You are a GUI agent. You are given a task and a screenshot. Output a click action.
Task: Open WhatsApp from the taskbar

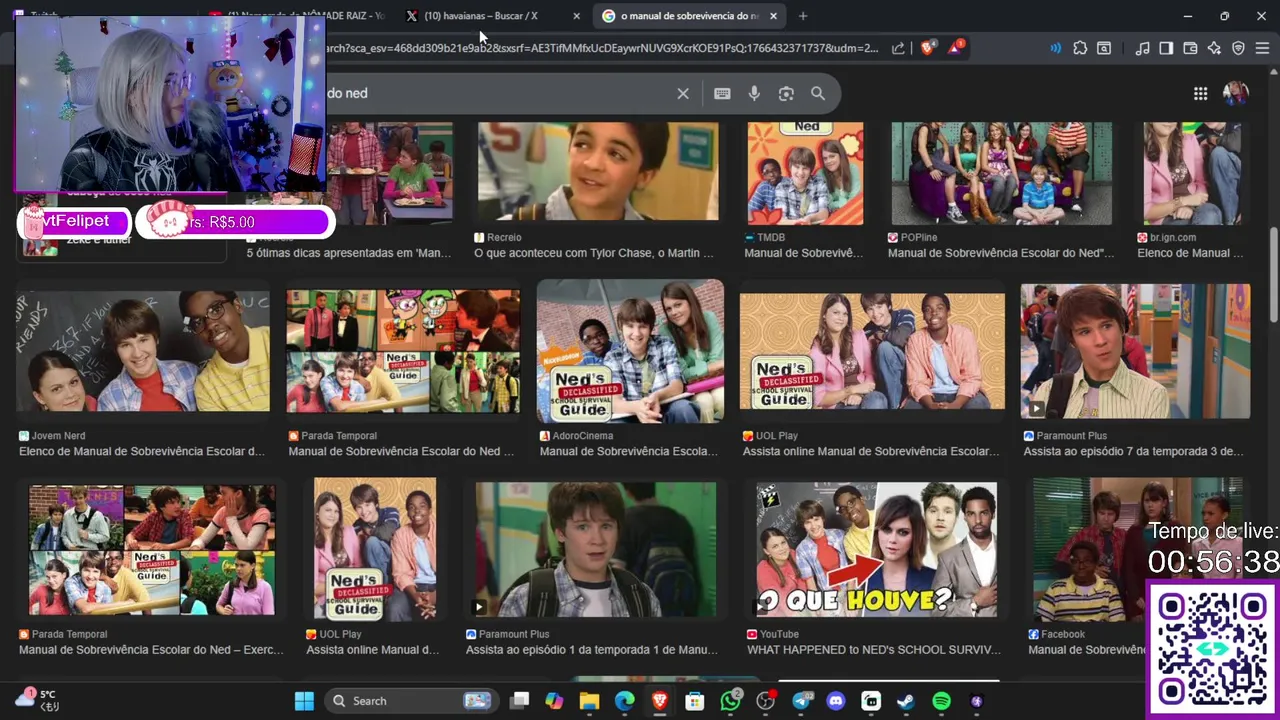point(731,701)
